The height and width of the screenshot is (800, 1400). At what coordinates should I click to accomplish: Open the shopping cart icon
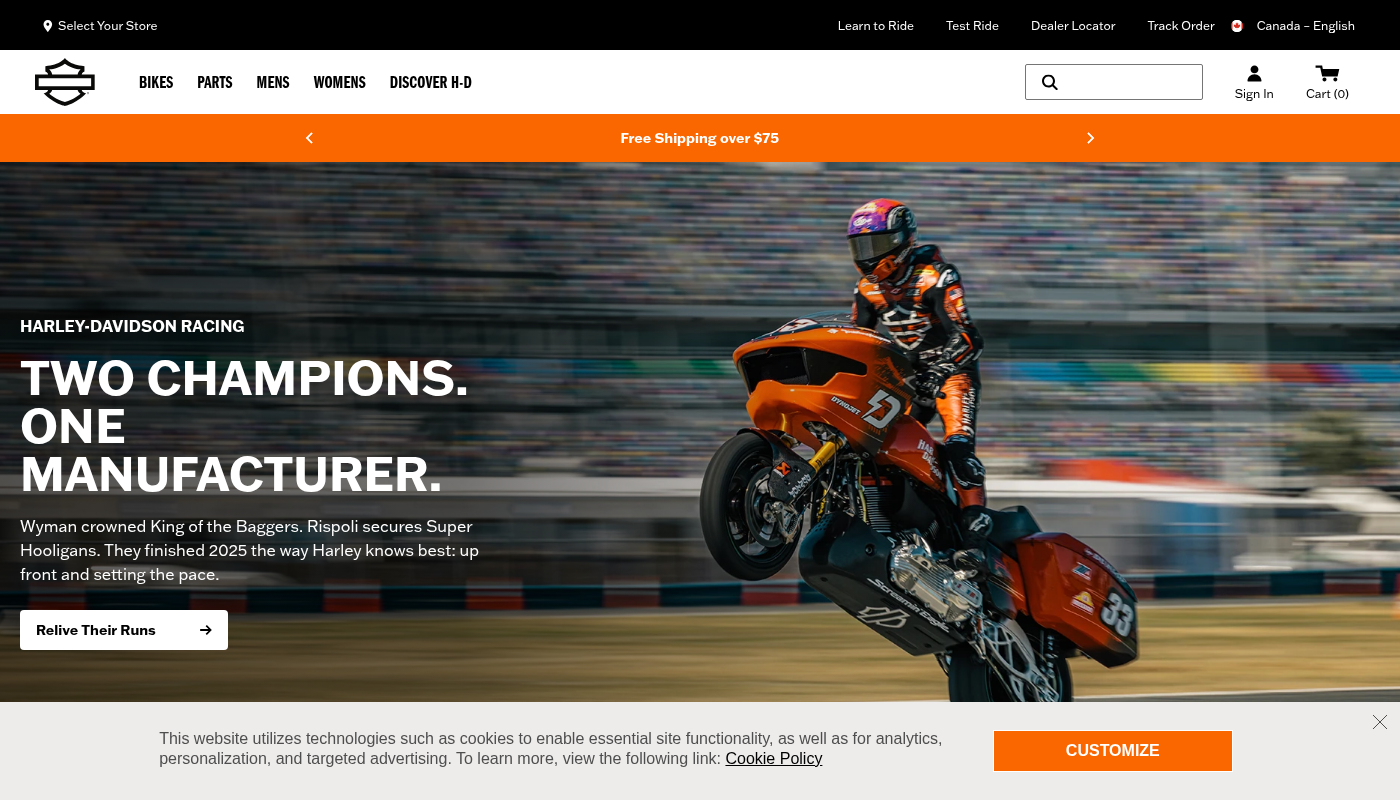(1327, 74)
